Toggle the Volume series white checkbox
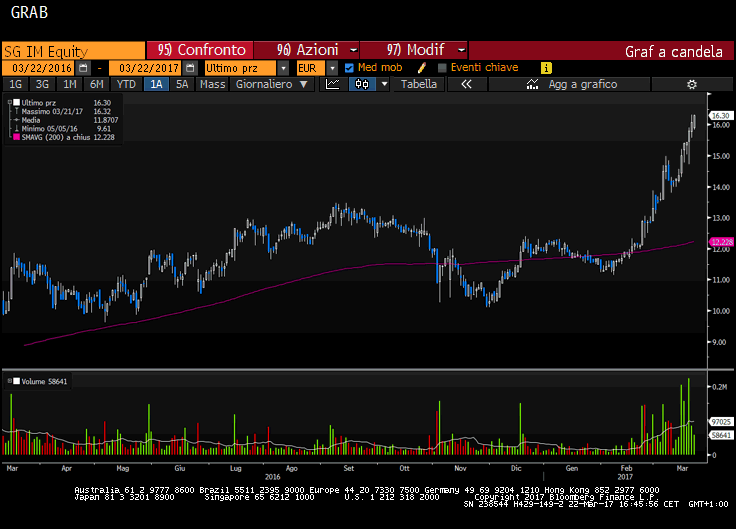The width and height of the screenshot is (736, 529). (x=15, y=381)
